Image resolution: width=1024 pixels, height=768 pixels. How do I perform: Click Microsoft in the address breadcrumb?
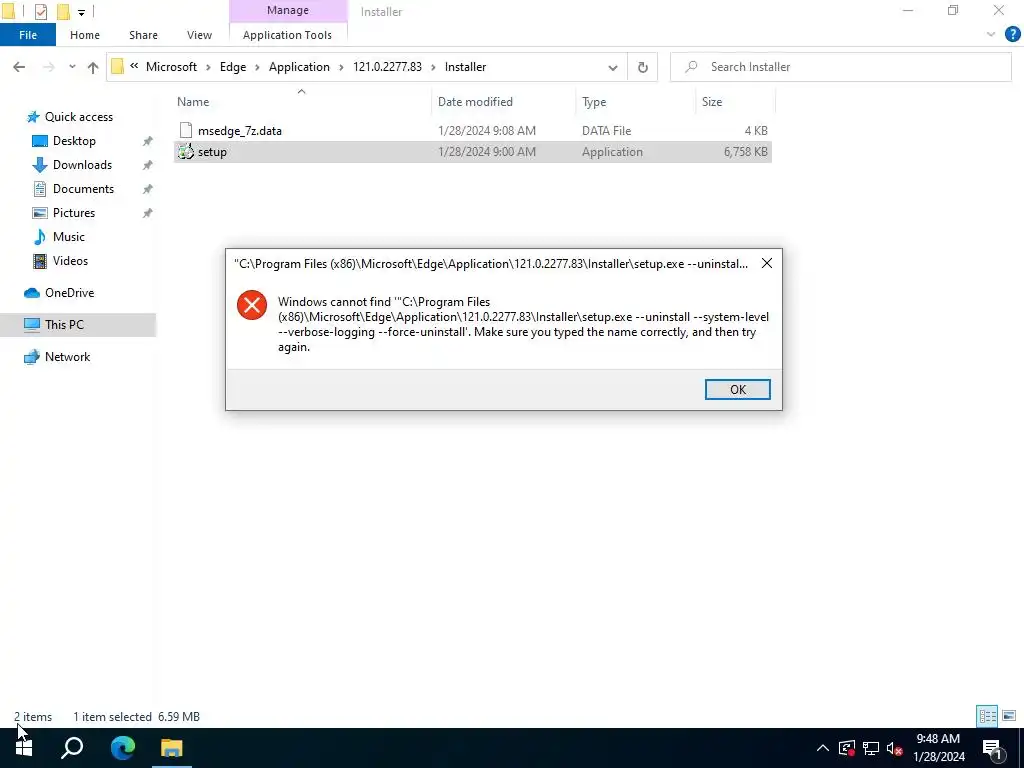171,67
